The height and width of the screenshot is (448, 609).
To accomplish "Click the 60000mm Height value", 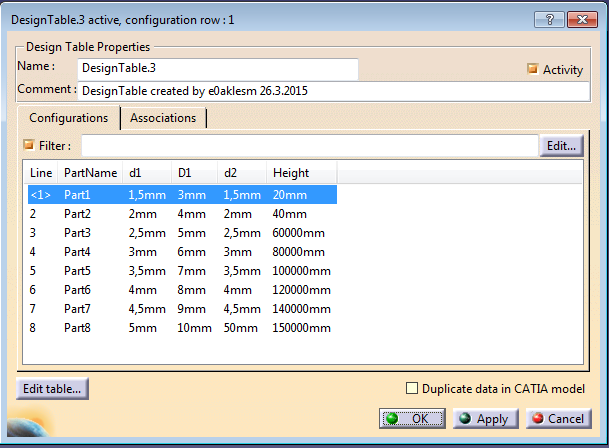I will point(298,233).
